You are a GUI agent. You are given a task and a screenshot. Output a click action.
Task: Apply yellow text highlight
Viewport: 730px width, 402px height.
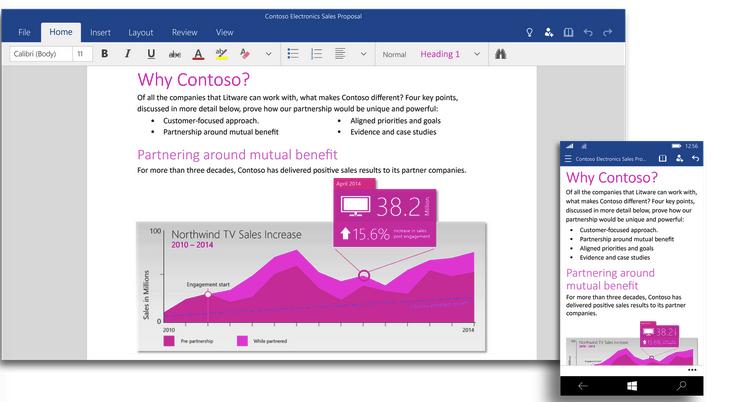click(x=222, y=55)
